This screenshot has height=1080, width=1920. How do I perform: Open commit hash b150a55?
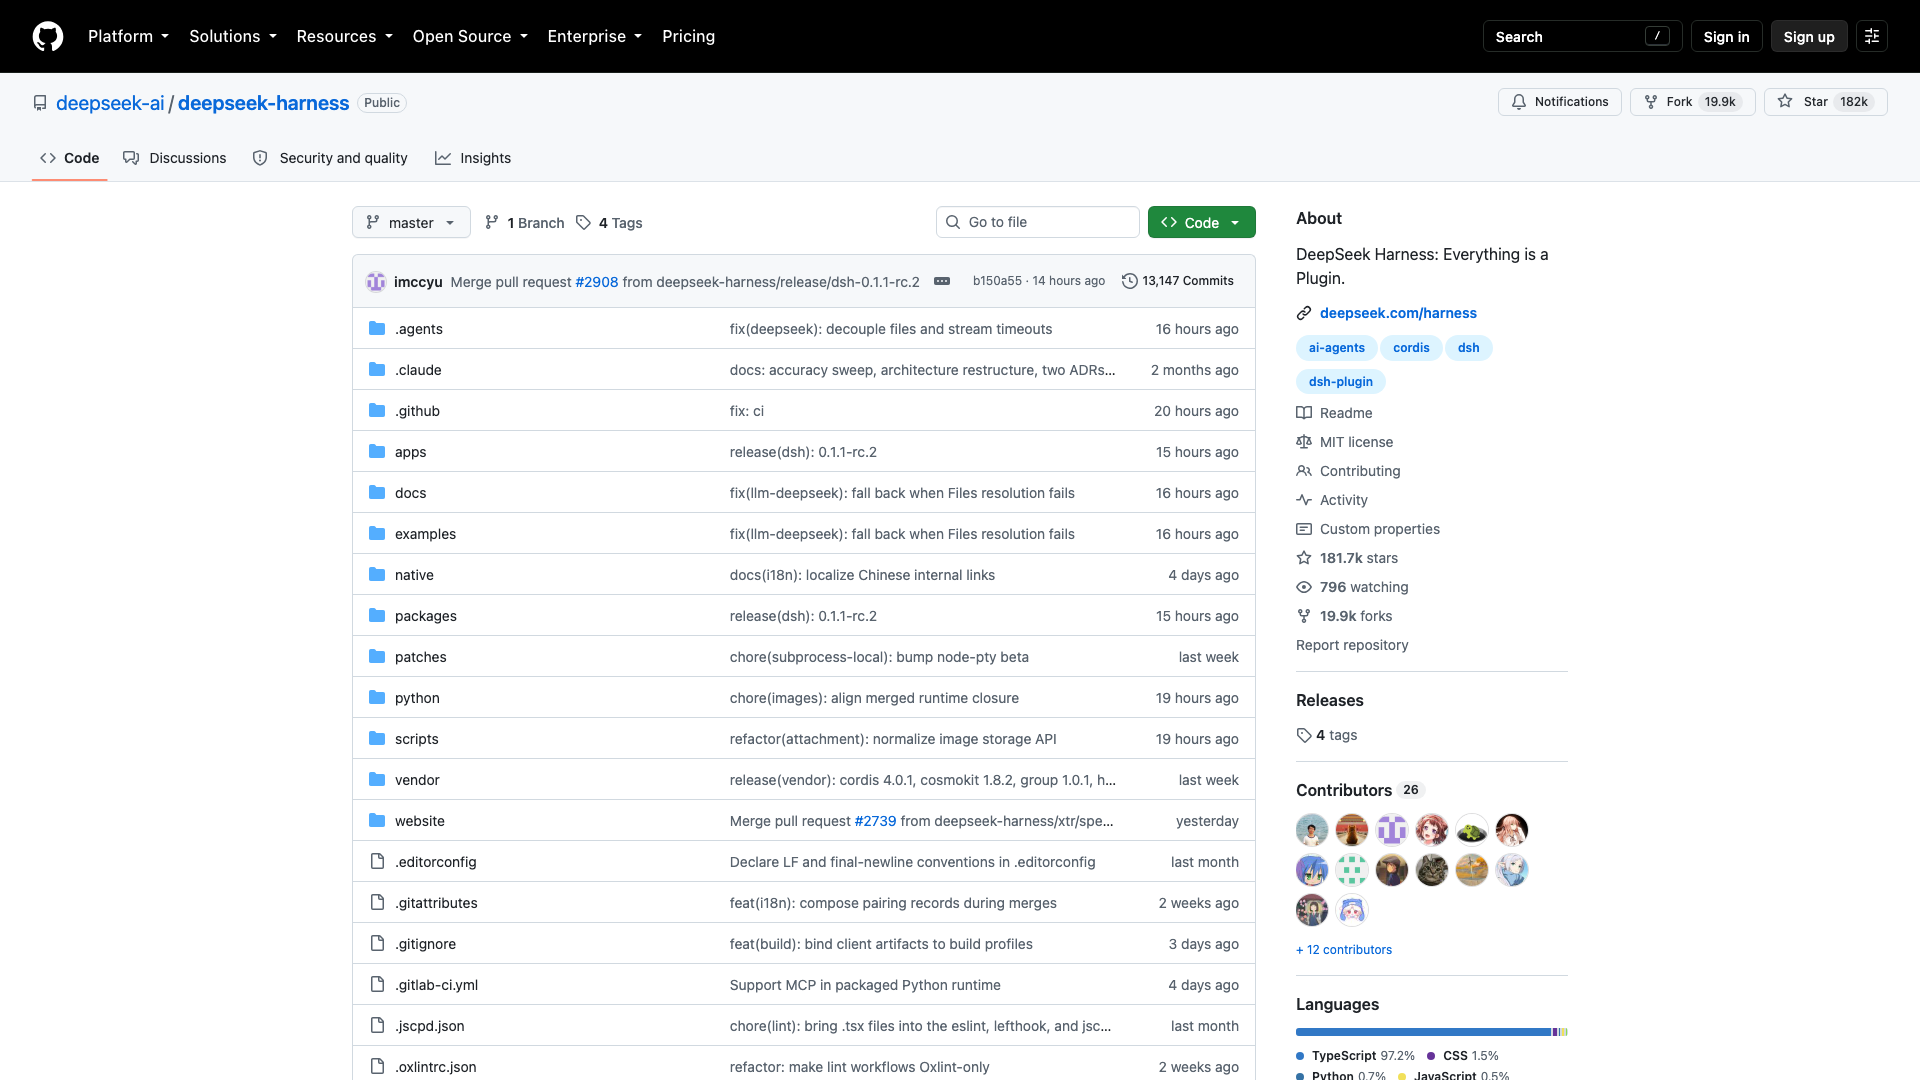click(997, 281)
